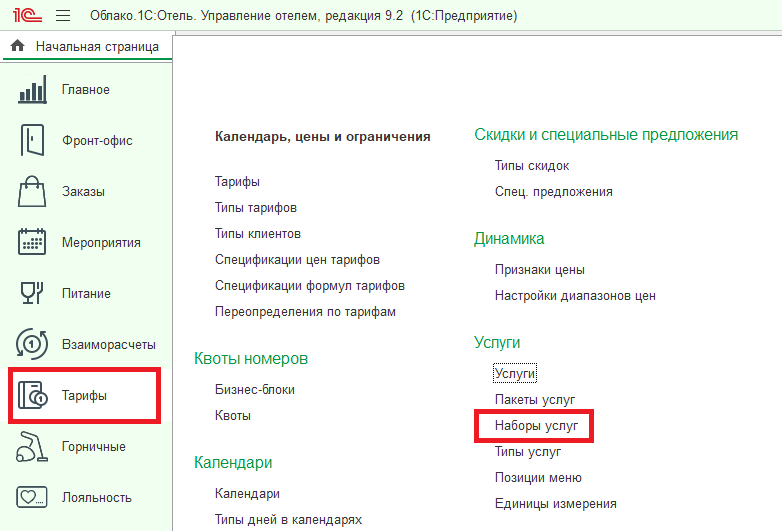The image size is (782, 531).
Task: Open Типы услуг
Action: click(528, 451)
